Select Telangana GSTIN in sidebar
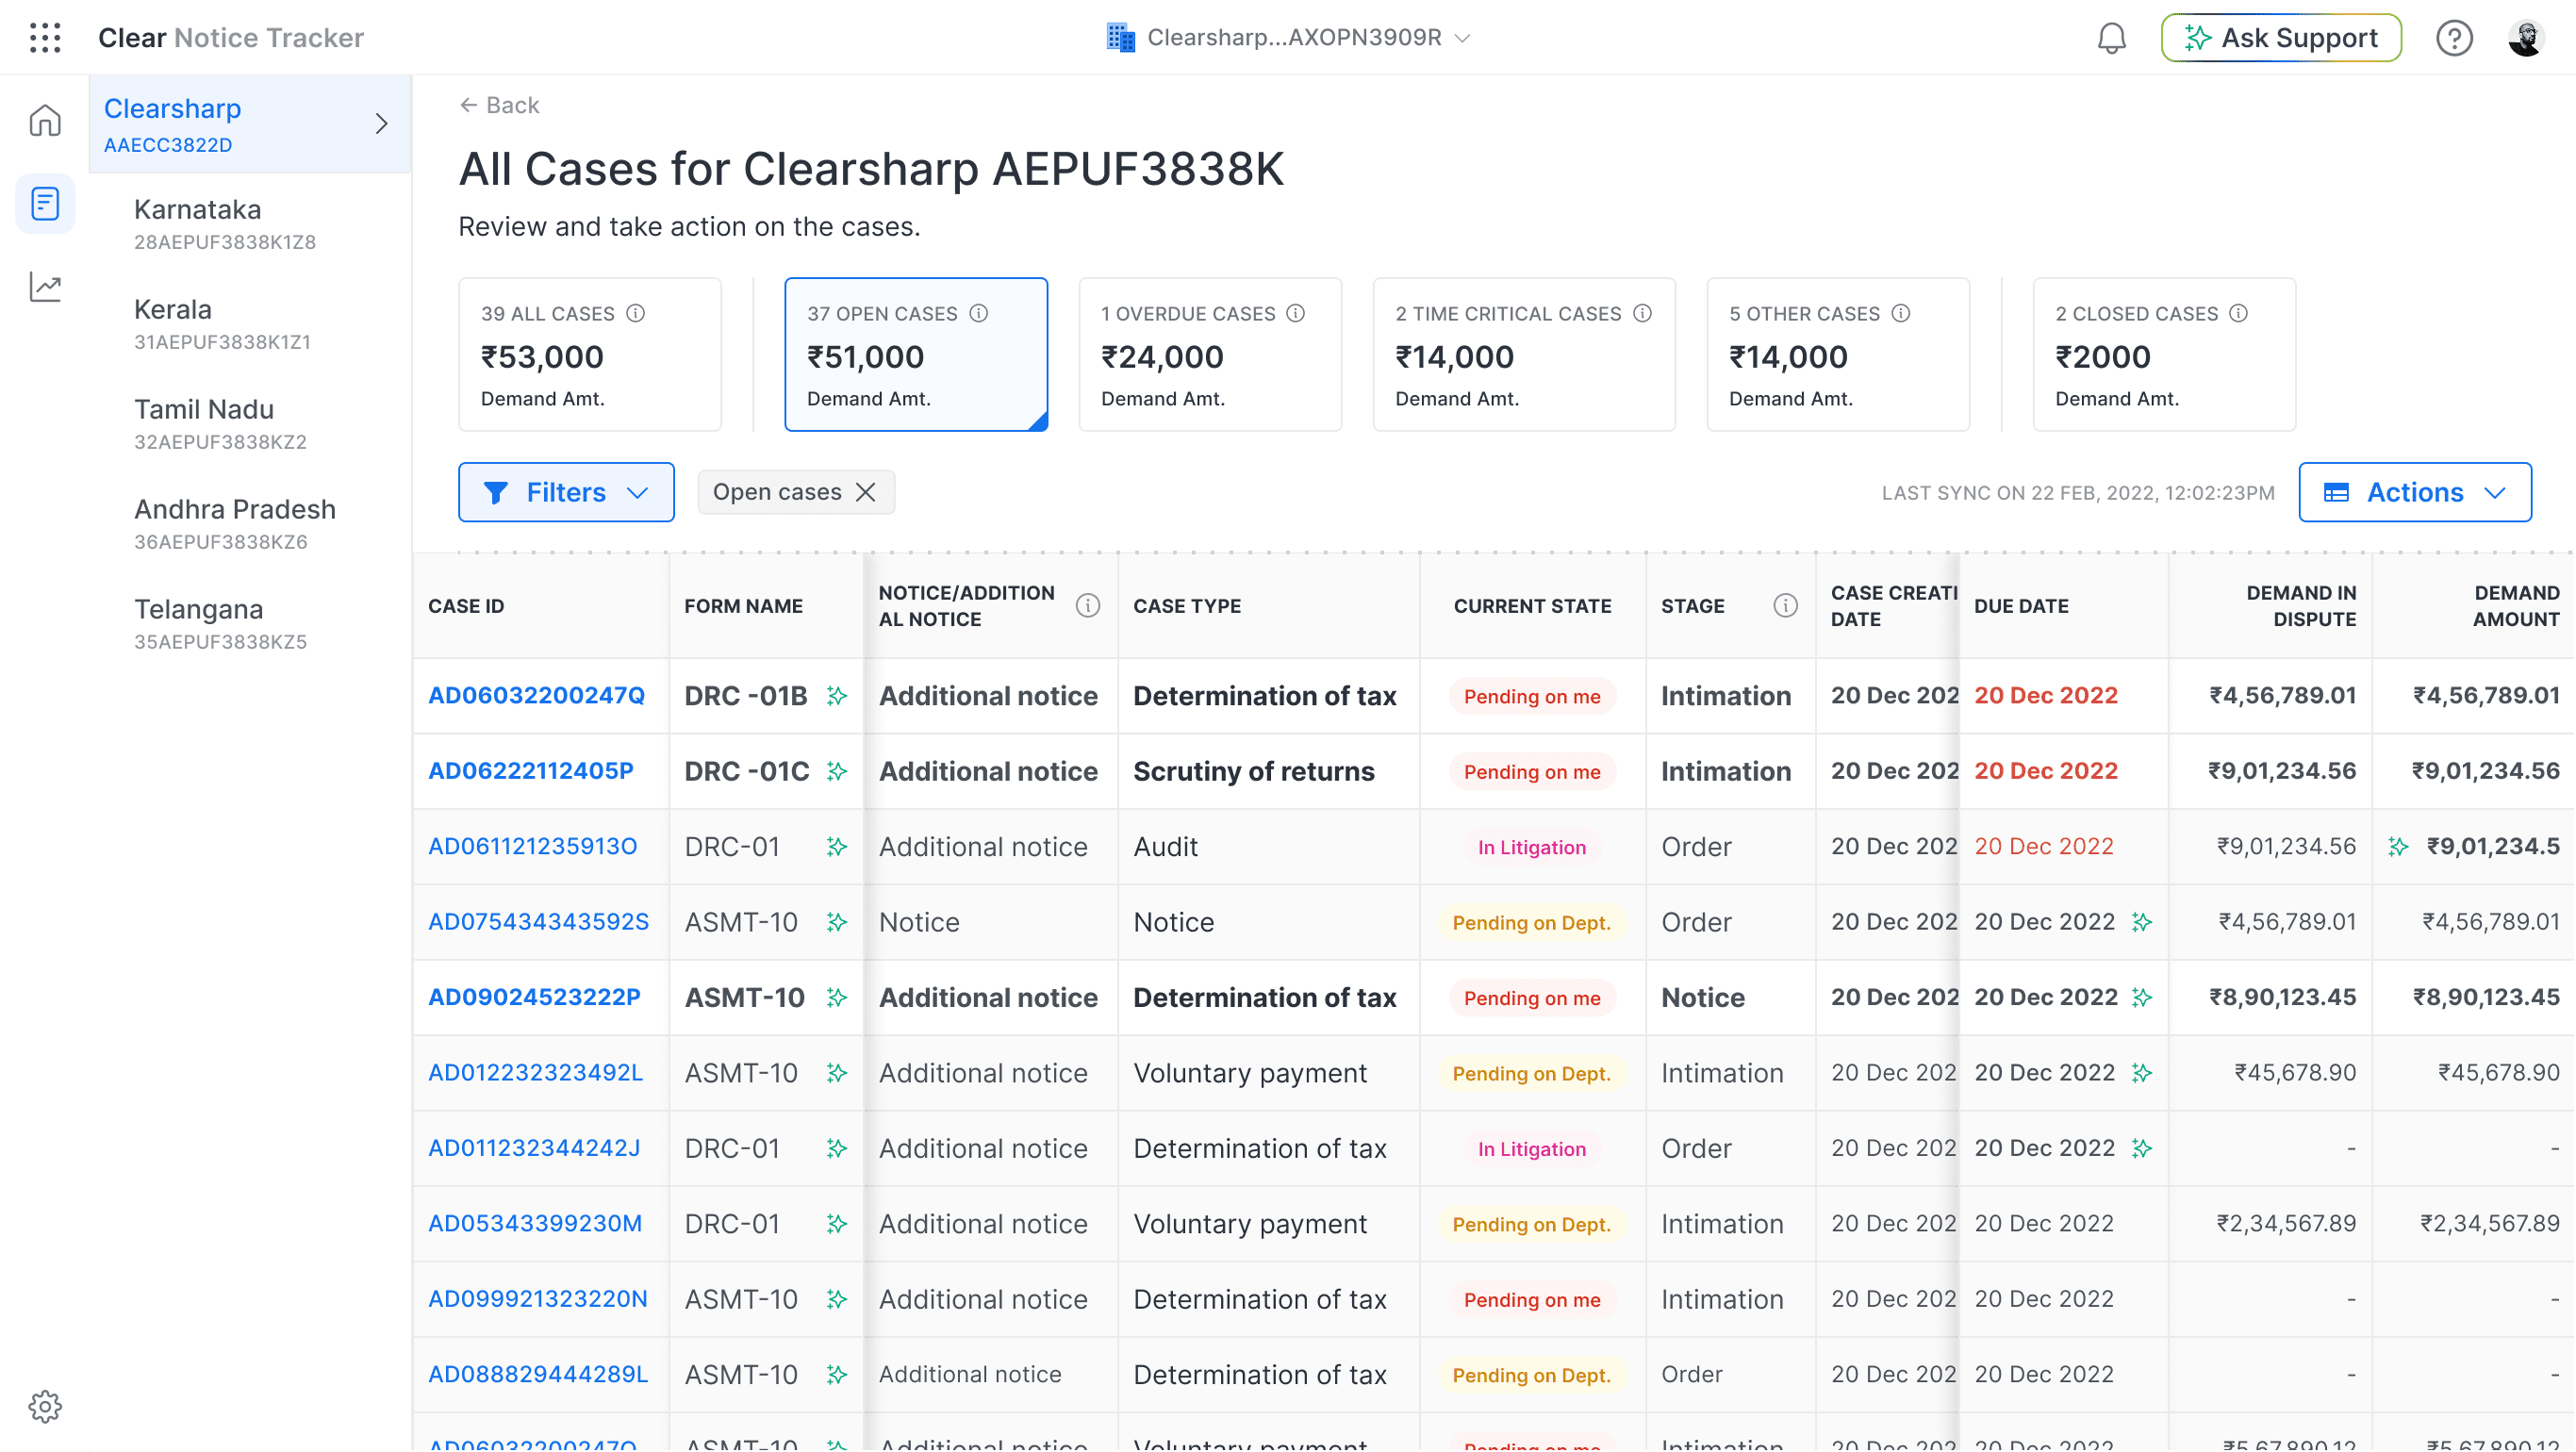The image size is (2576, 1452). click(250, 624)
